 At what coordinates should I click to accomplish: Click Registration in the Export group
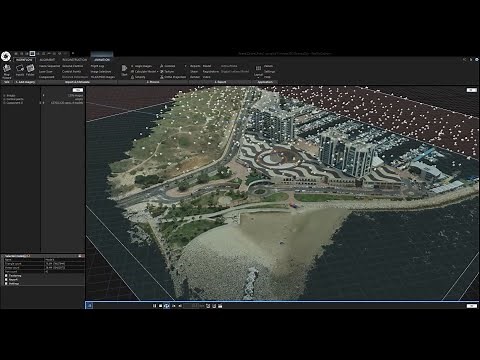pos(211,71)
